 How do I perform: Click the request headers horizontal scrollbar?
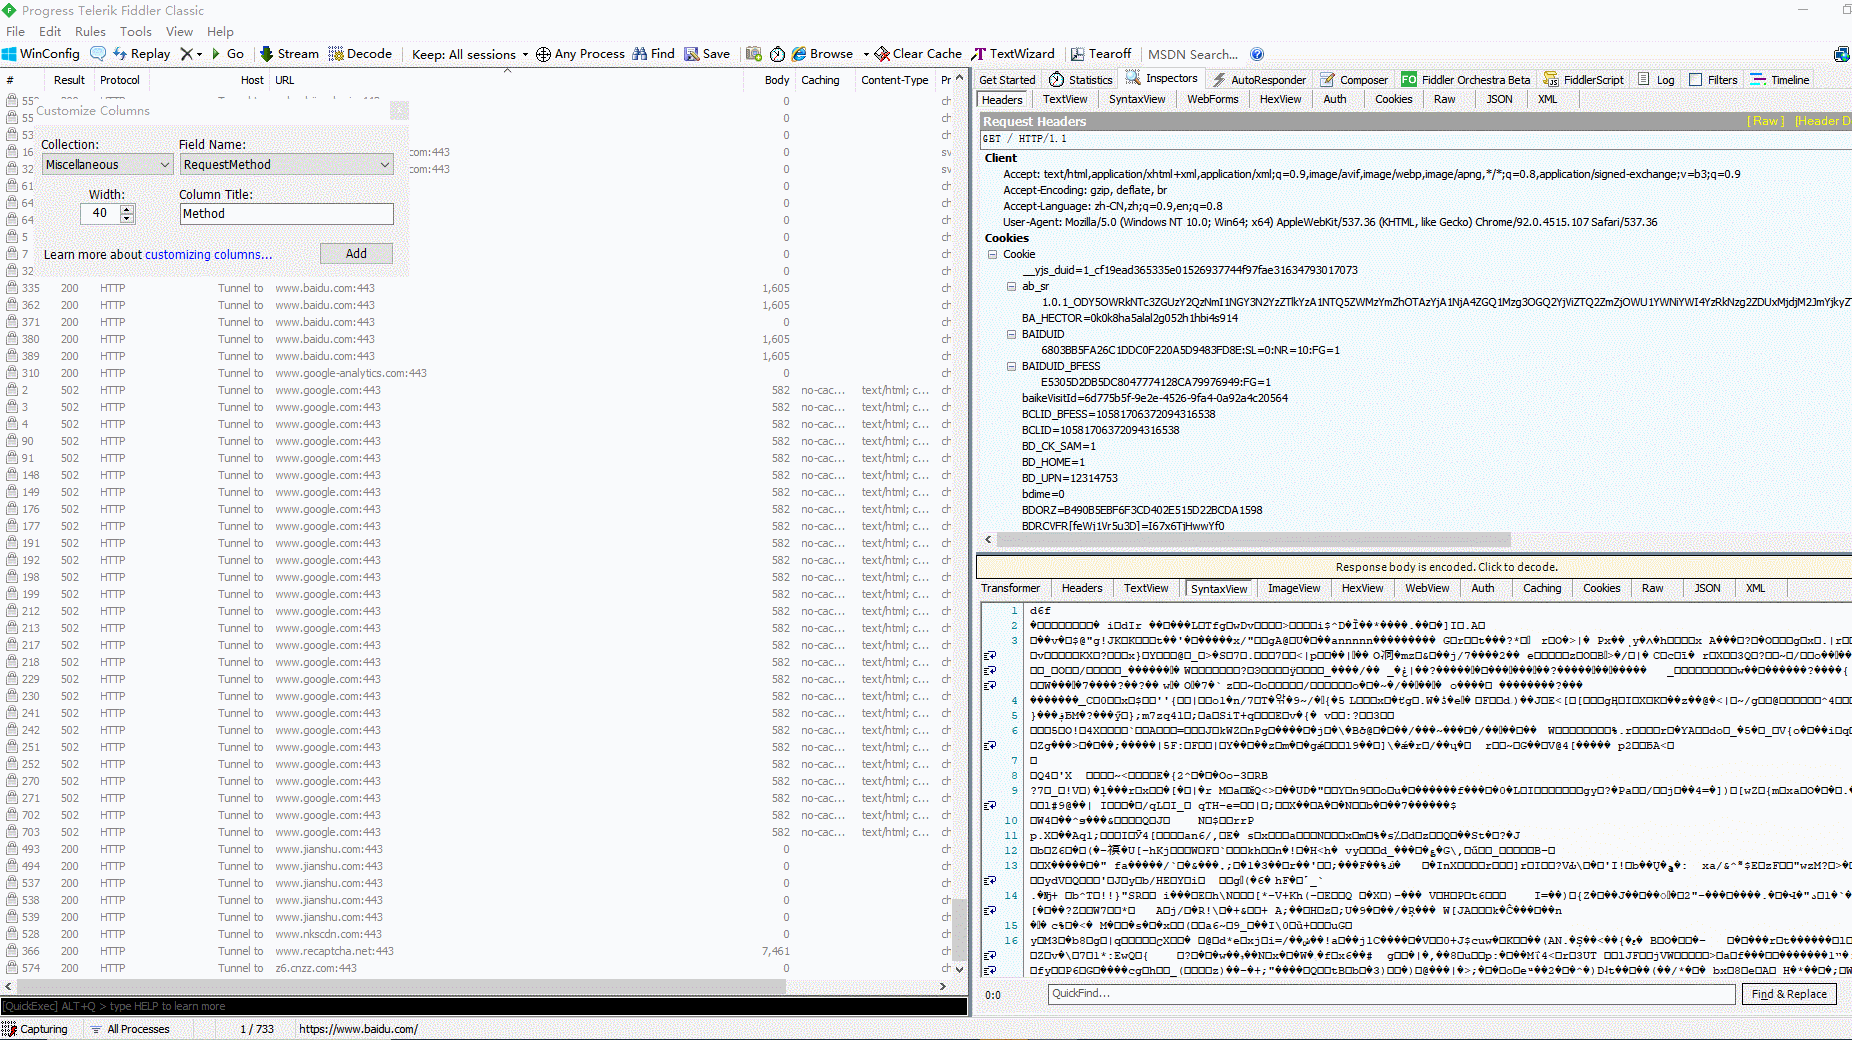click(x=1255, y=540)
